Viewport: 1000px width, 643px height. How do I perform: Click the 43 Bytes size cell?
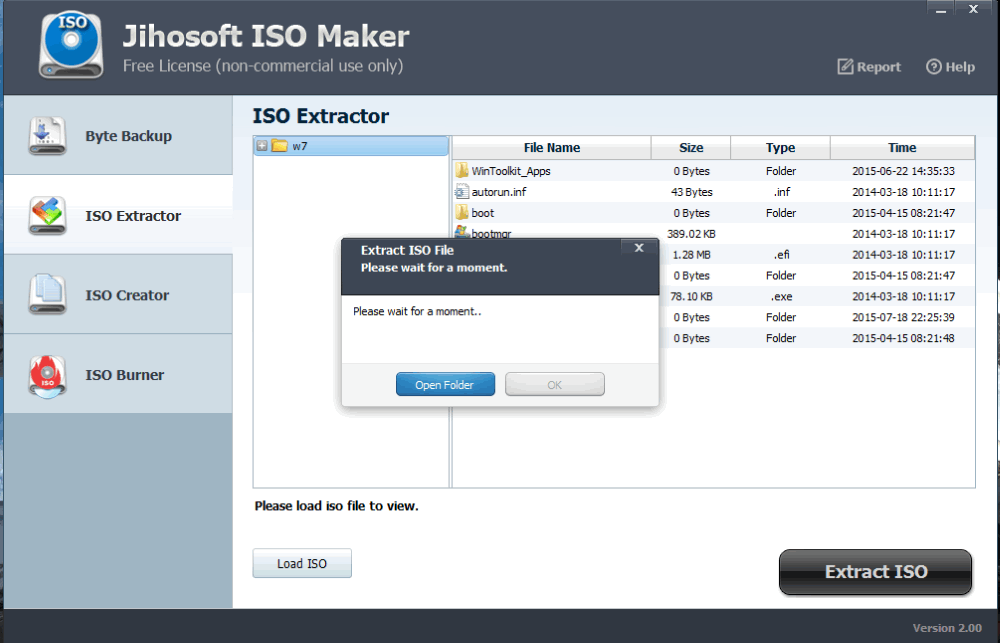tap(691, 192)
